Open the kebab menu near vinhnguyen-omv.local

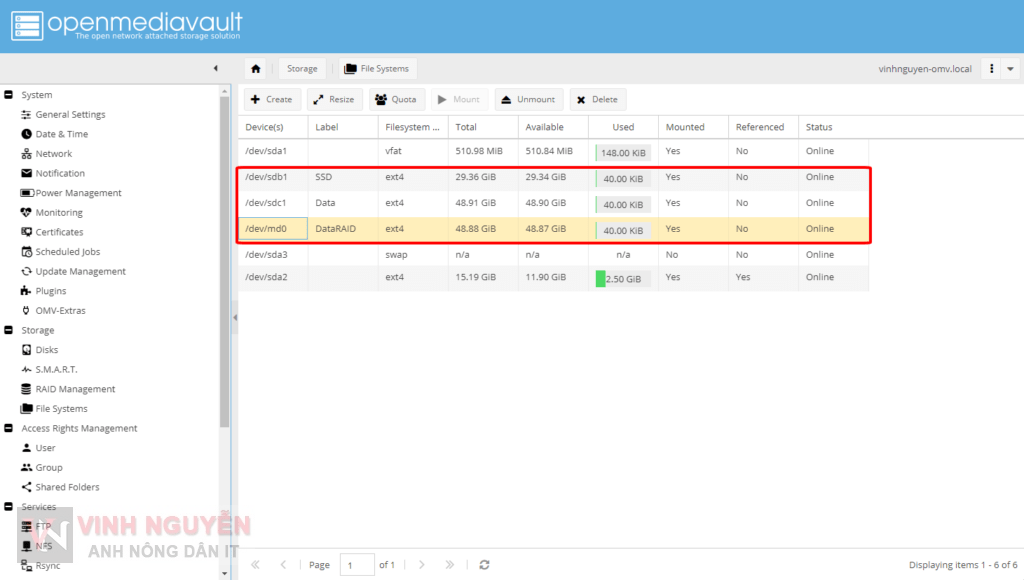pos(989,68)
